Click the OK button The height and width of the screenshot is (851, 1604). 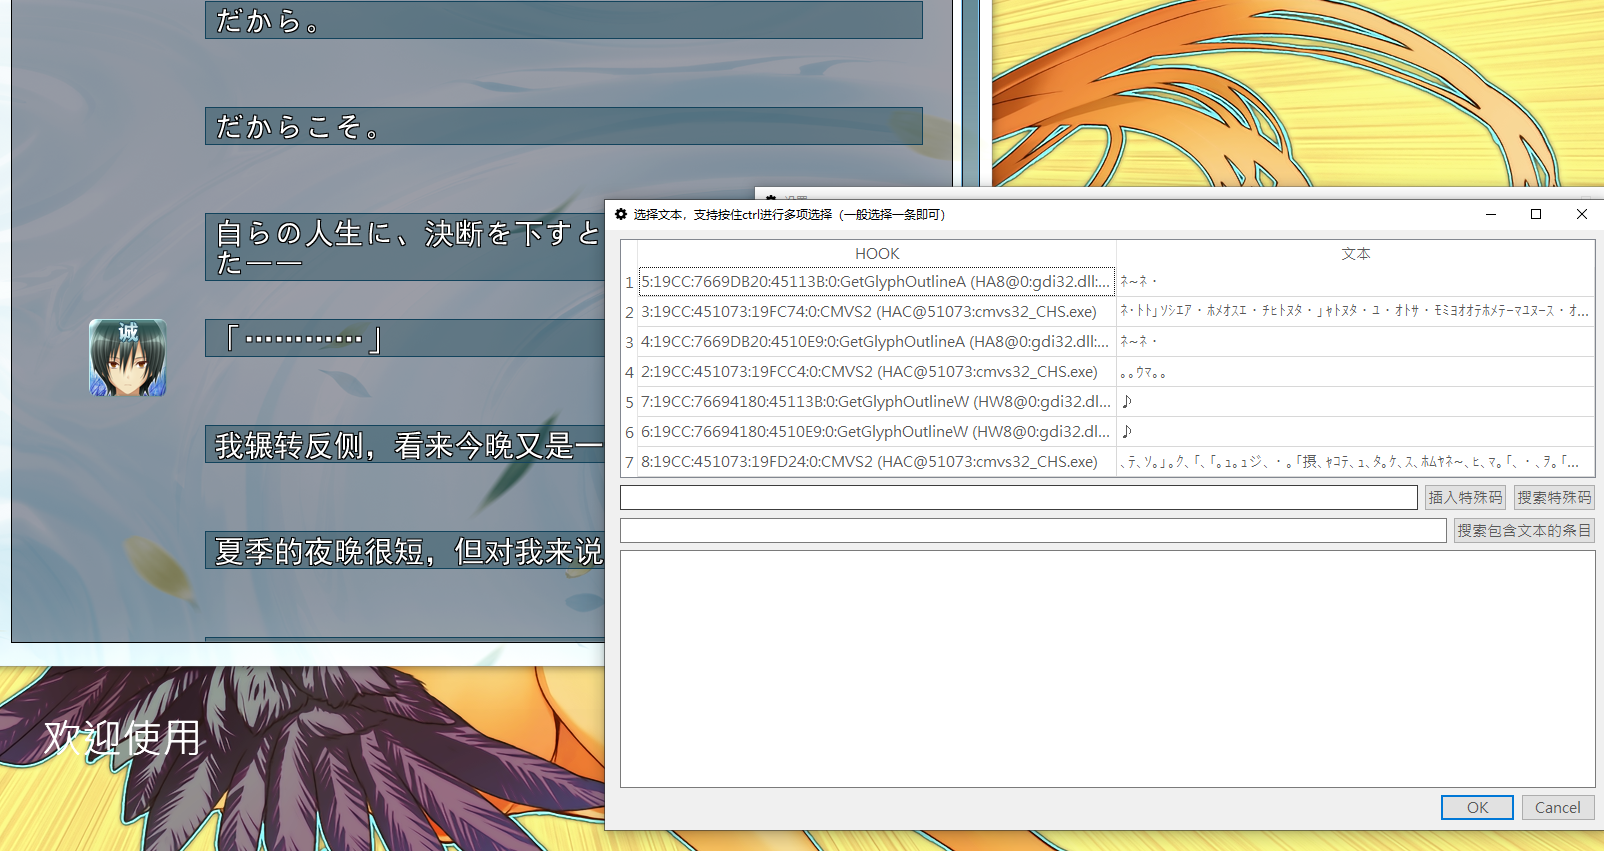(x=1477, y=807)
